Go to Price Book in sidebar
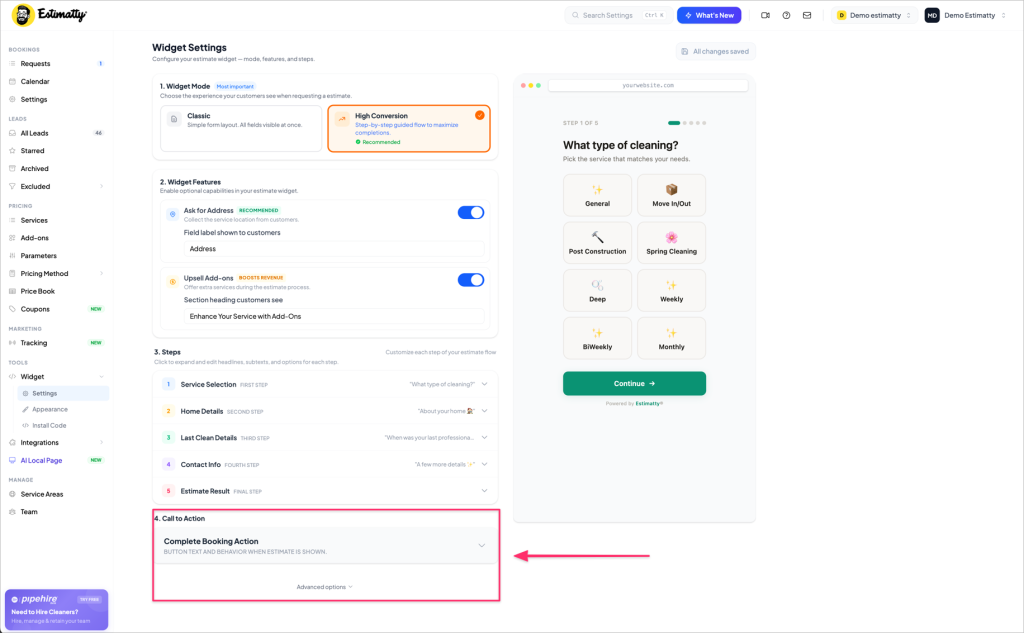This screenshot has height=633, width=1024. click(x=37, y=291)
